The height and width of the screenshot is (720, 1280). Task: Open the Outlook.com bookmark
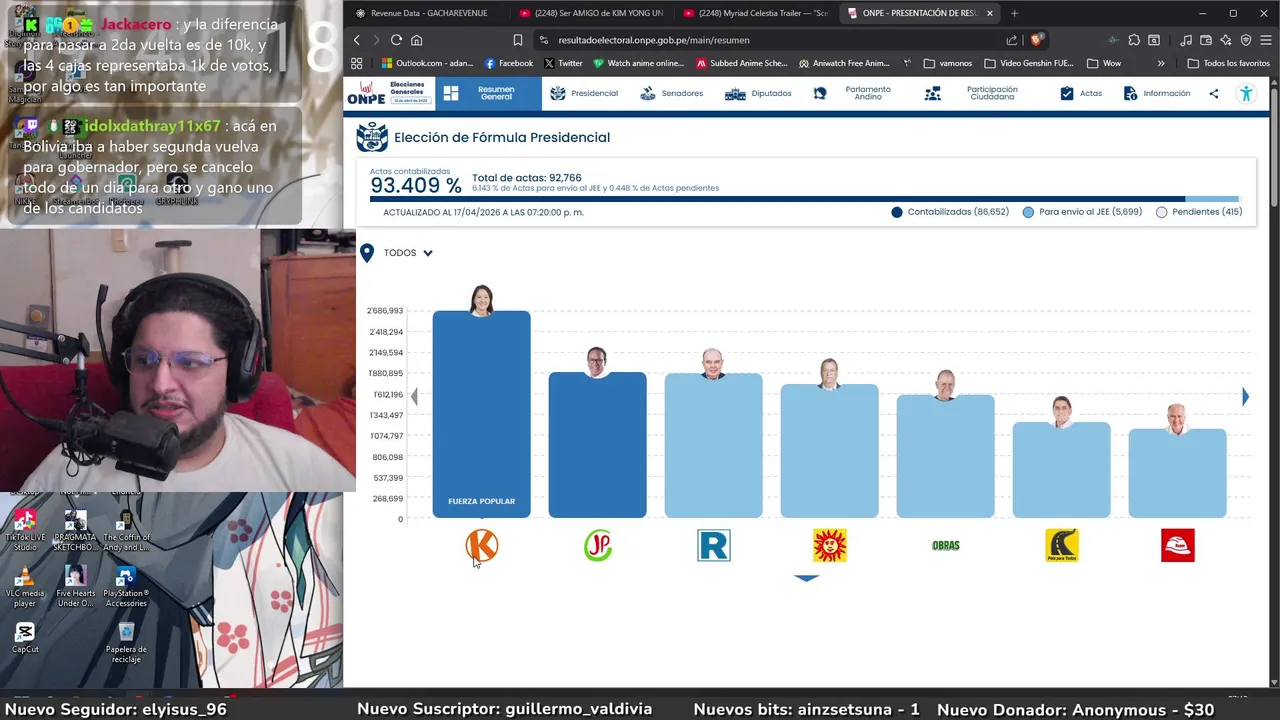click(427, 63)
